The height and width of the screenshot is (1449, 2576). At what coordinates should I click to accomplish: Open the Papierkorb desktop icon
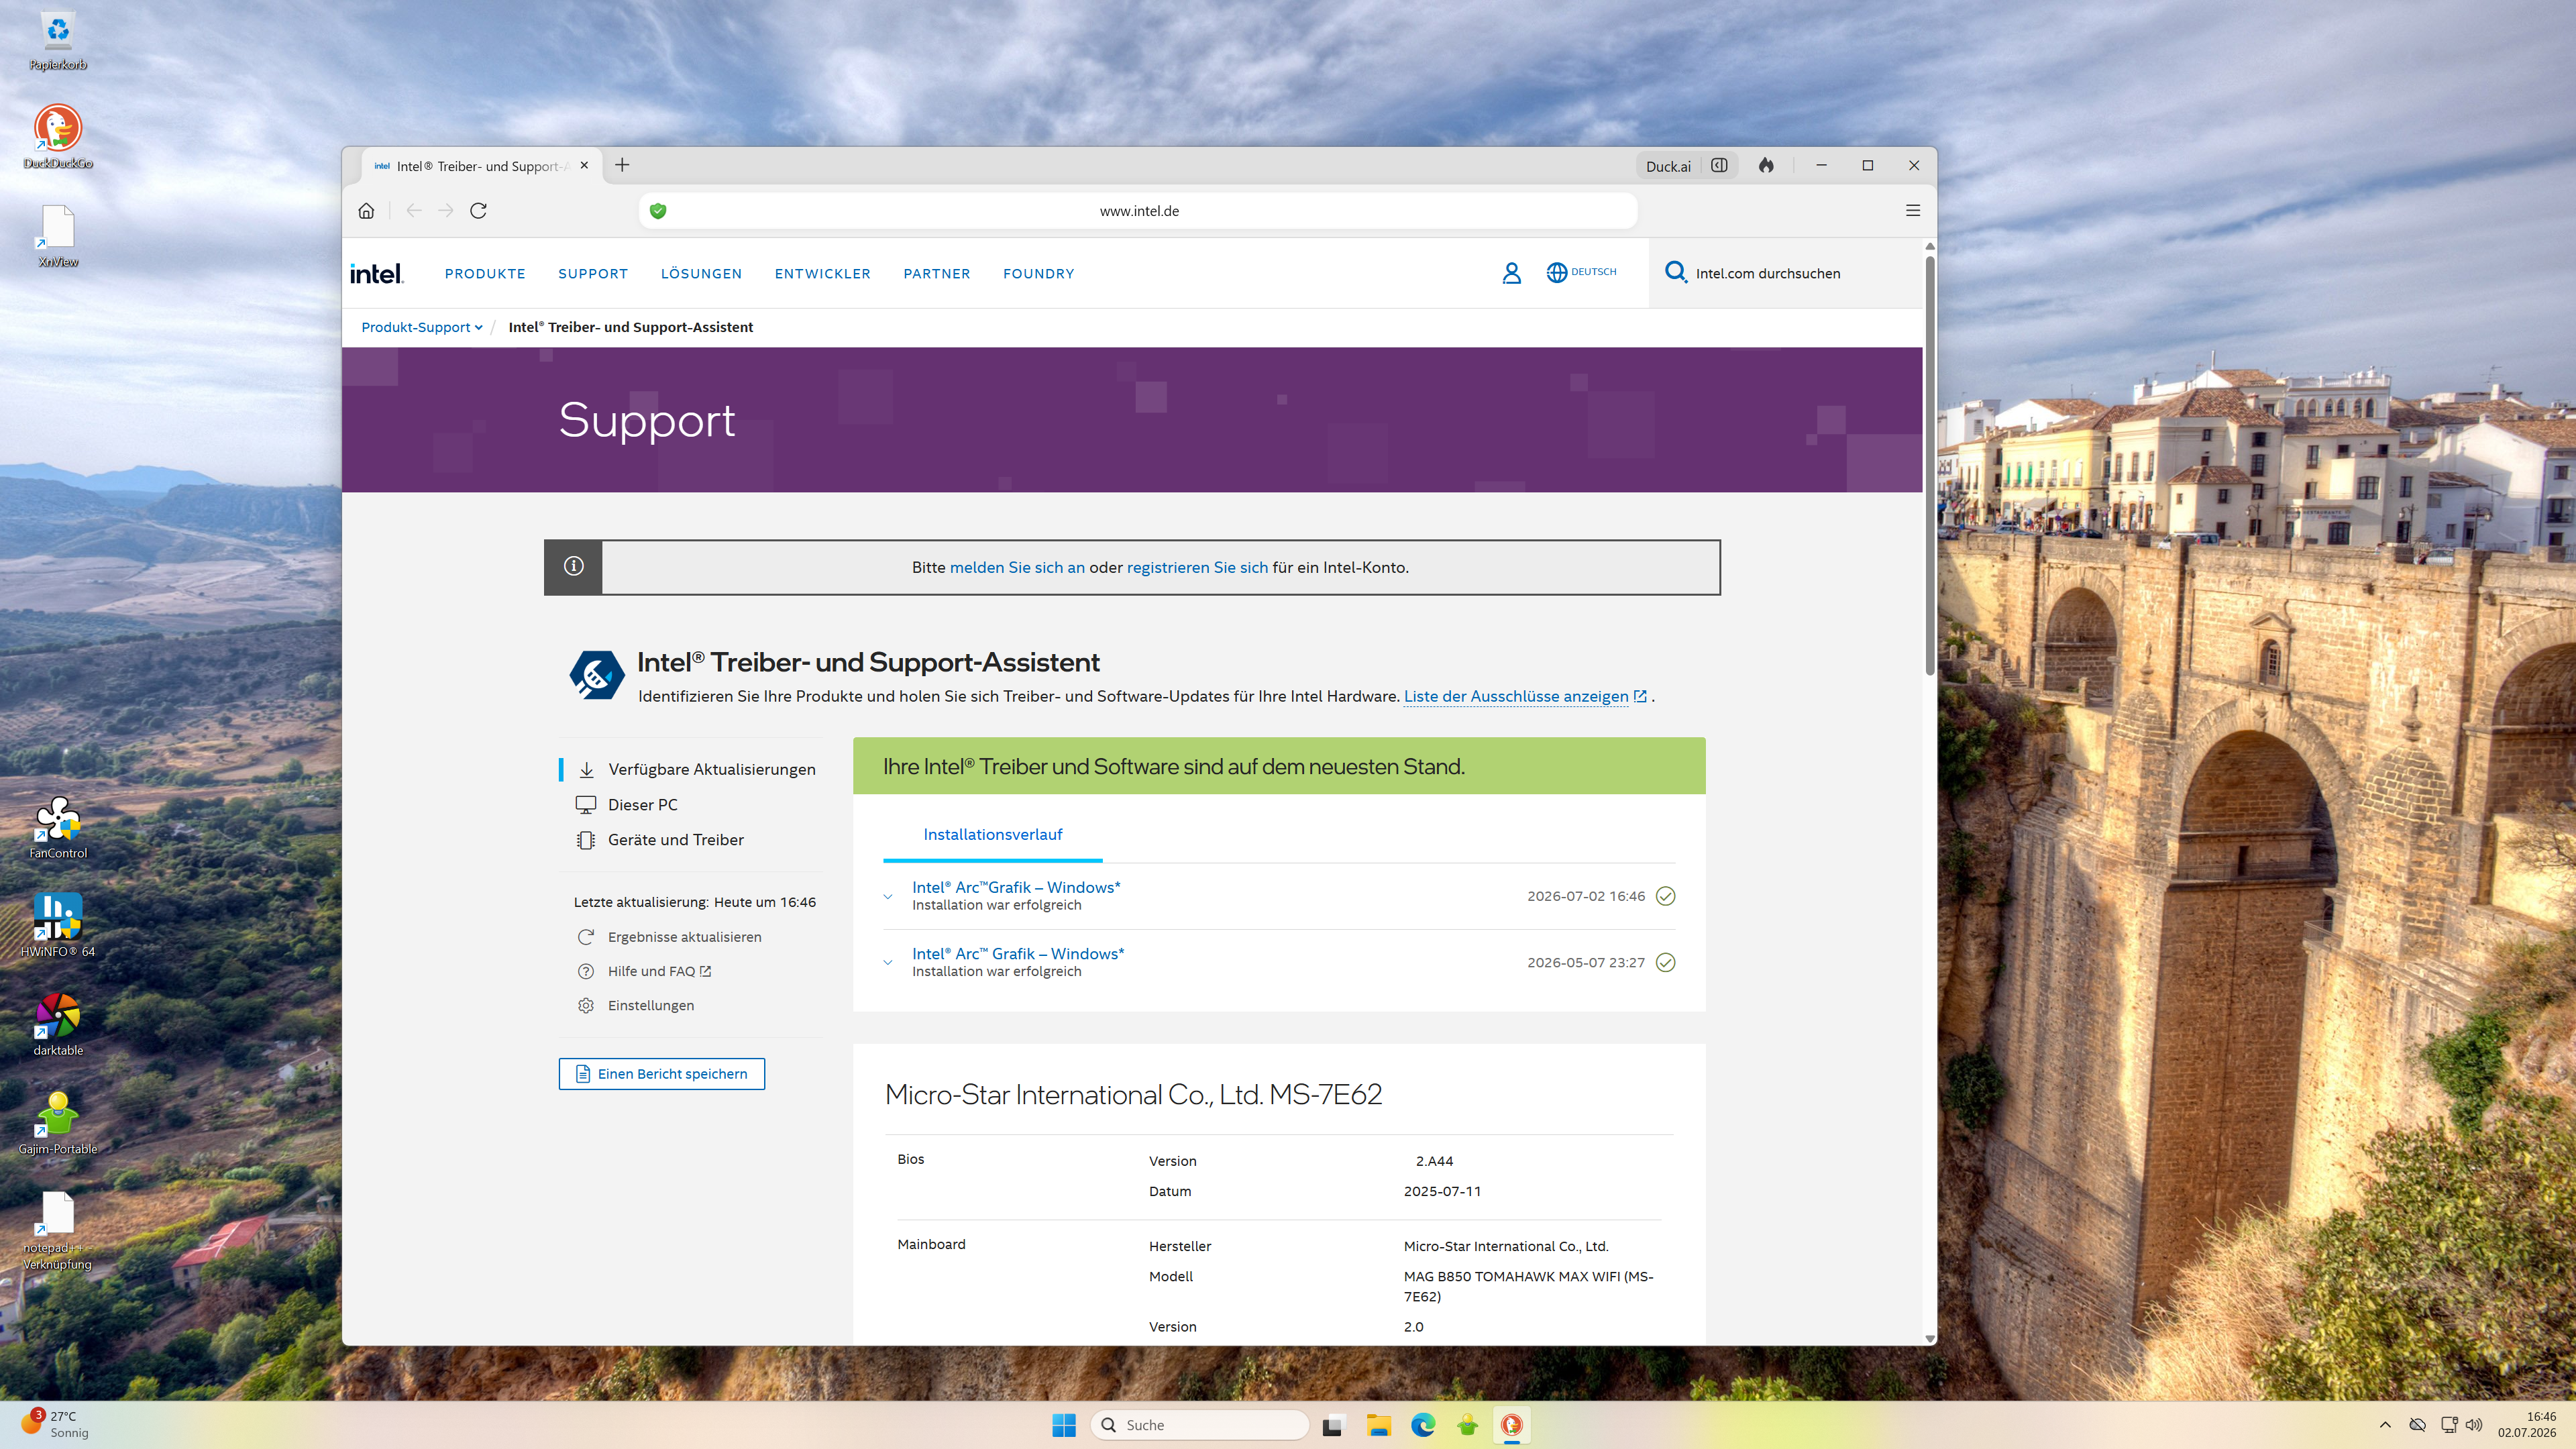click(x=58, y=41)
